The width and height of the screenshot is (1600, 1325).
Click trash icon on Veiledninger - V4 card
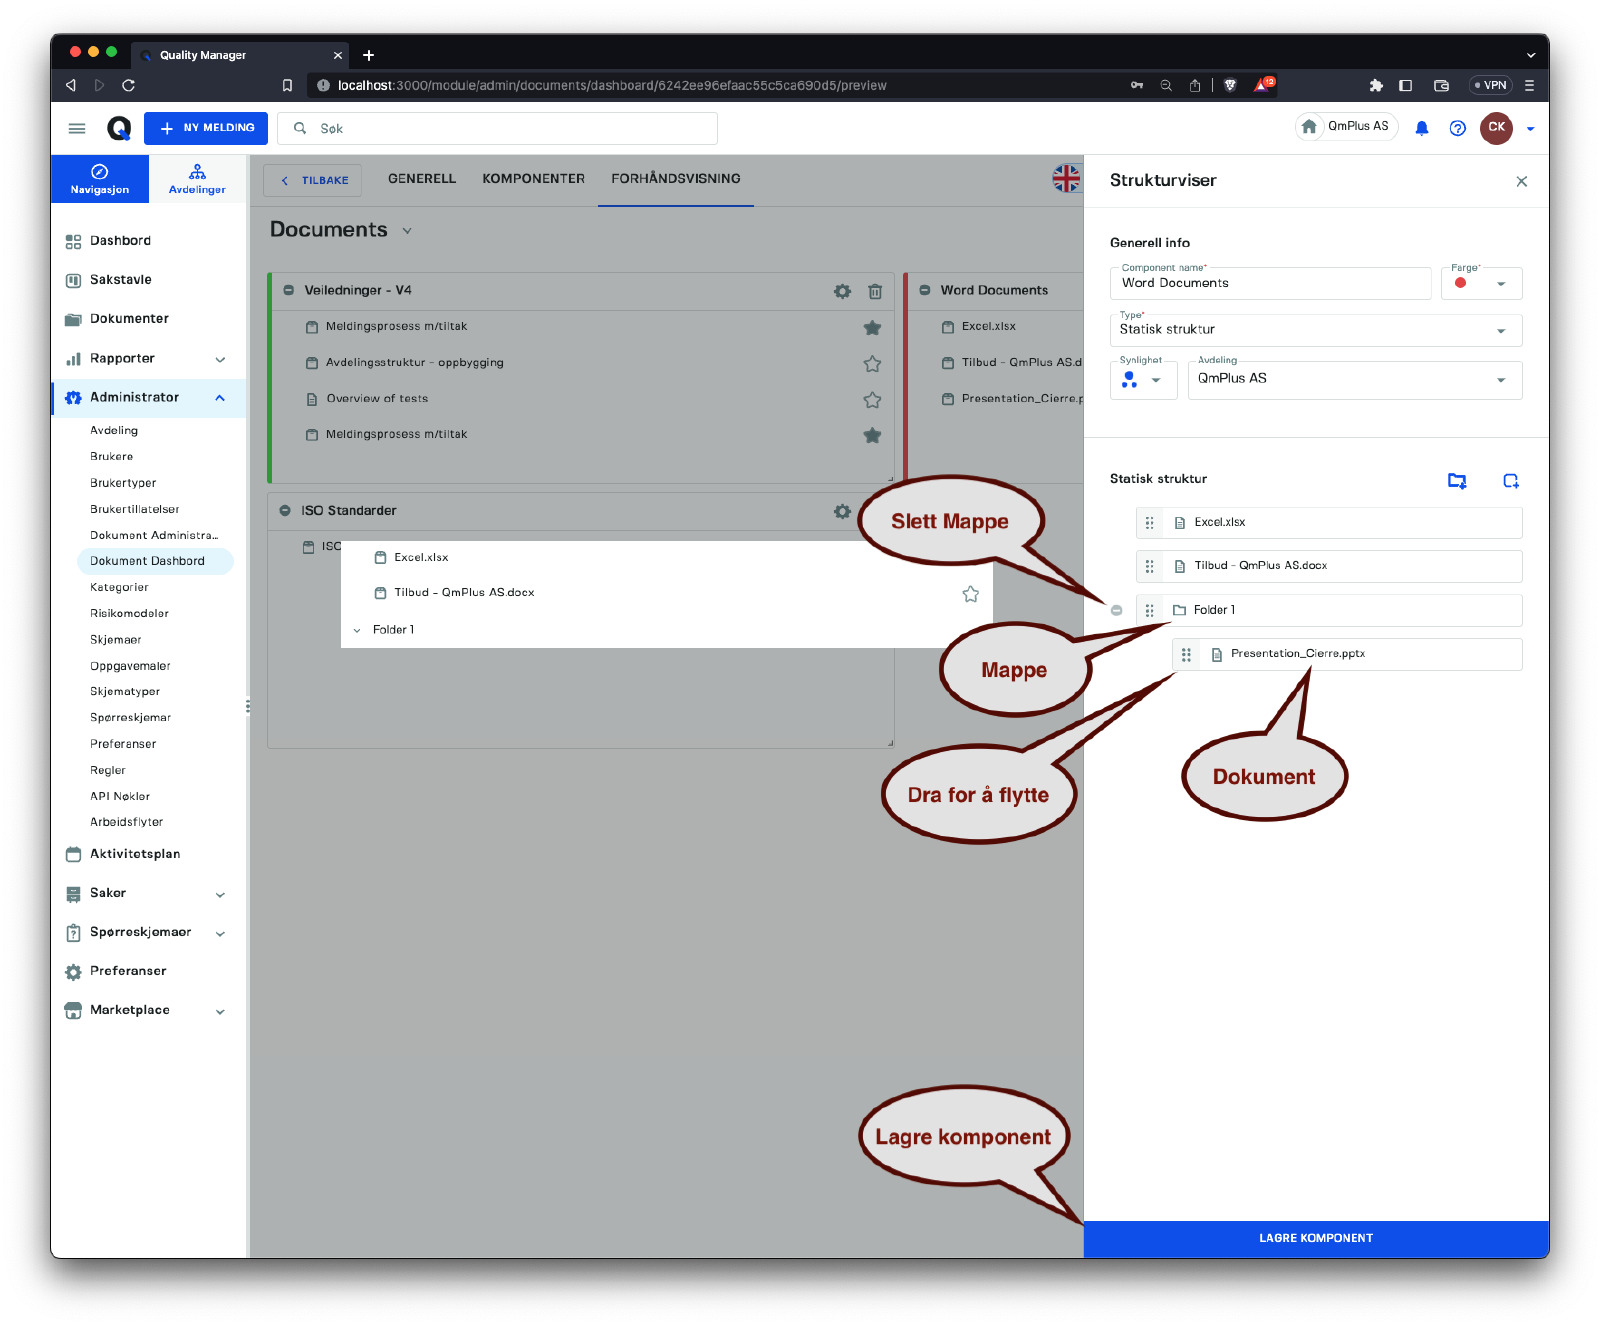(875, 291)
